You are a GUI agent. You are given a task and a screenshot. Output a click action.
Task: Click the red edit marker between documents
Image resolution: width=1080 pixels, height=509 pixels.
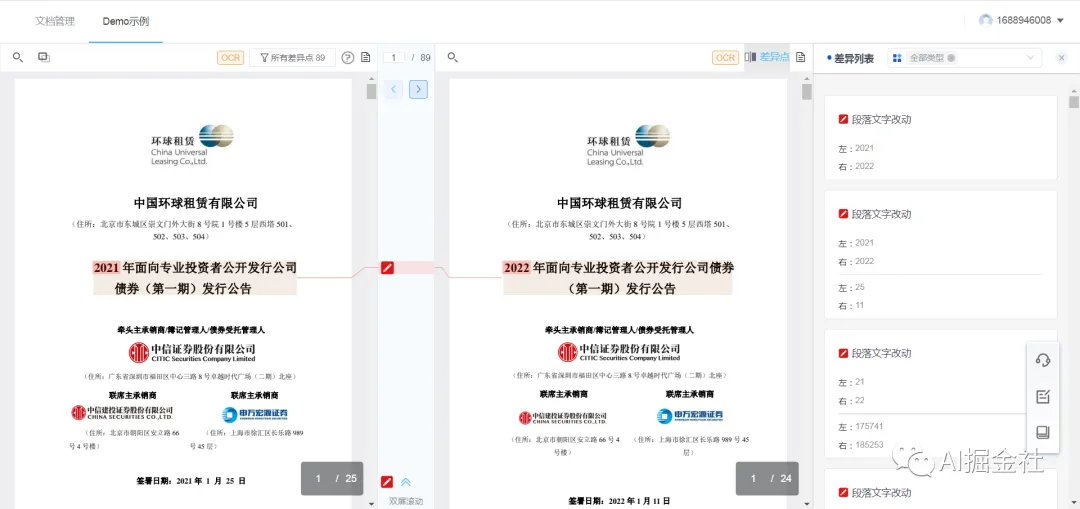[x=387, y=268]
